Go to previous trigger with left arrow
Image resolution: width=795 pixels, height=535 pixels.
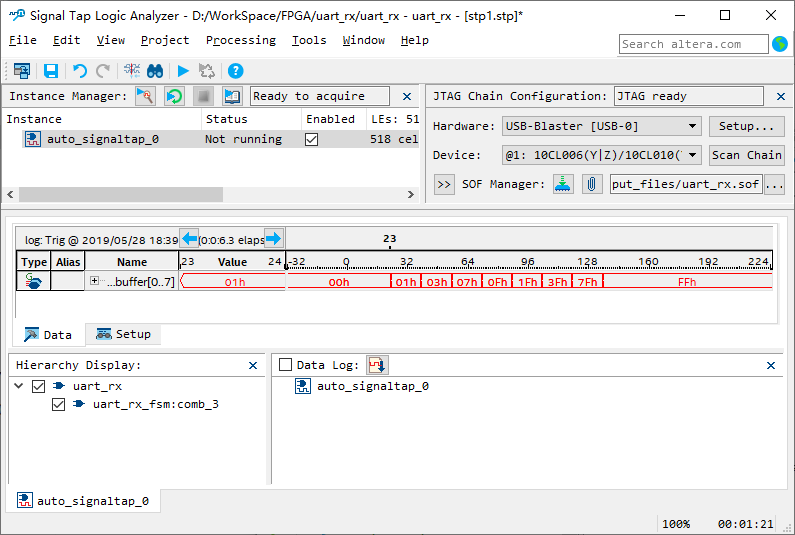pyautogui.click(x=190, y=238)
